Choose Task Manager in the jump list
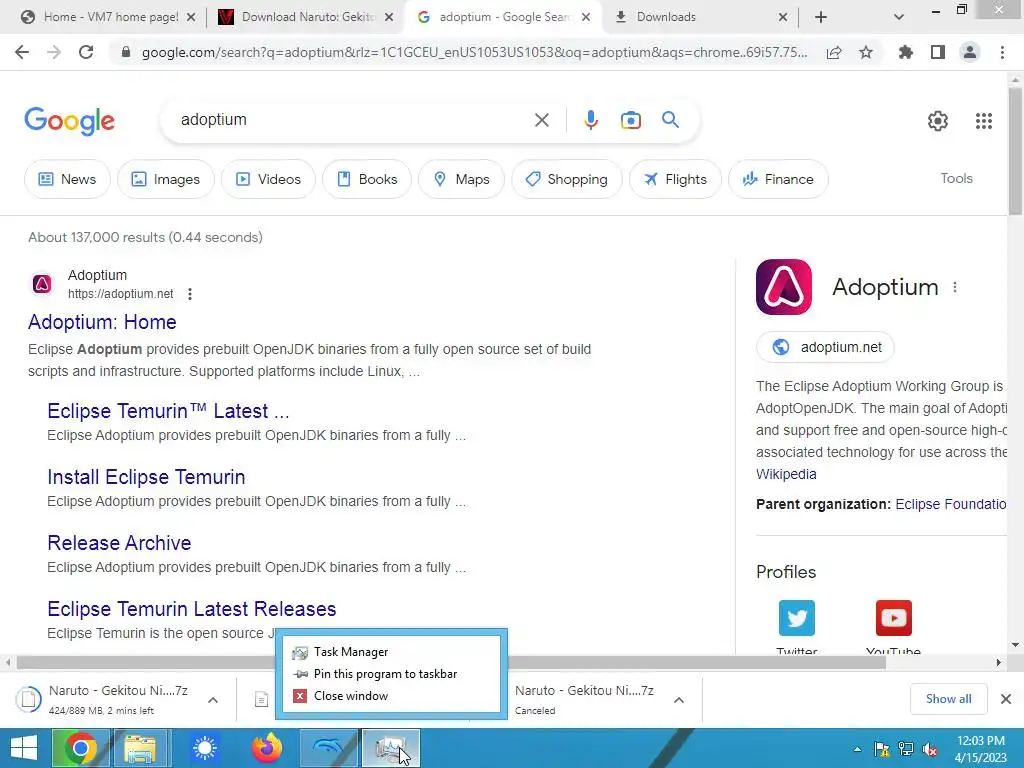The width and height of the screenshot is (1024, 768). (390, 652)
